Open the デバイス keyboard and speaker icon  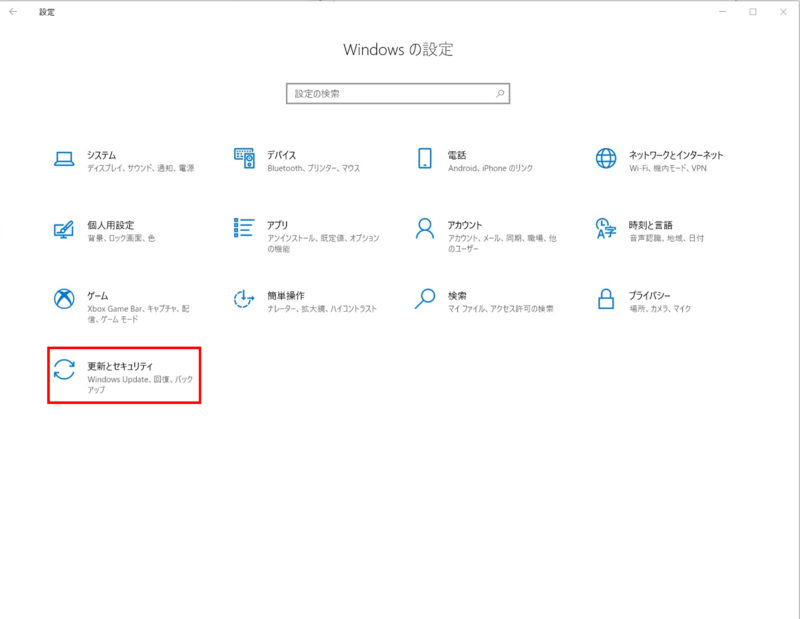244,158
